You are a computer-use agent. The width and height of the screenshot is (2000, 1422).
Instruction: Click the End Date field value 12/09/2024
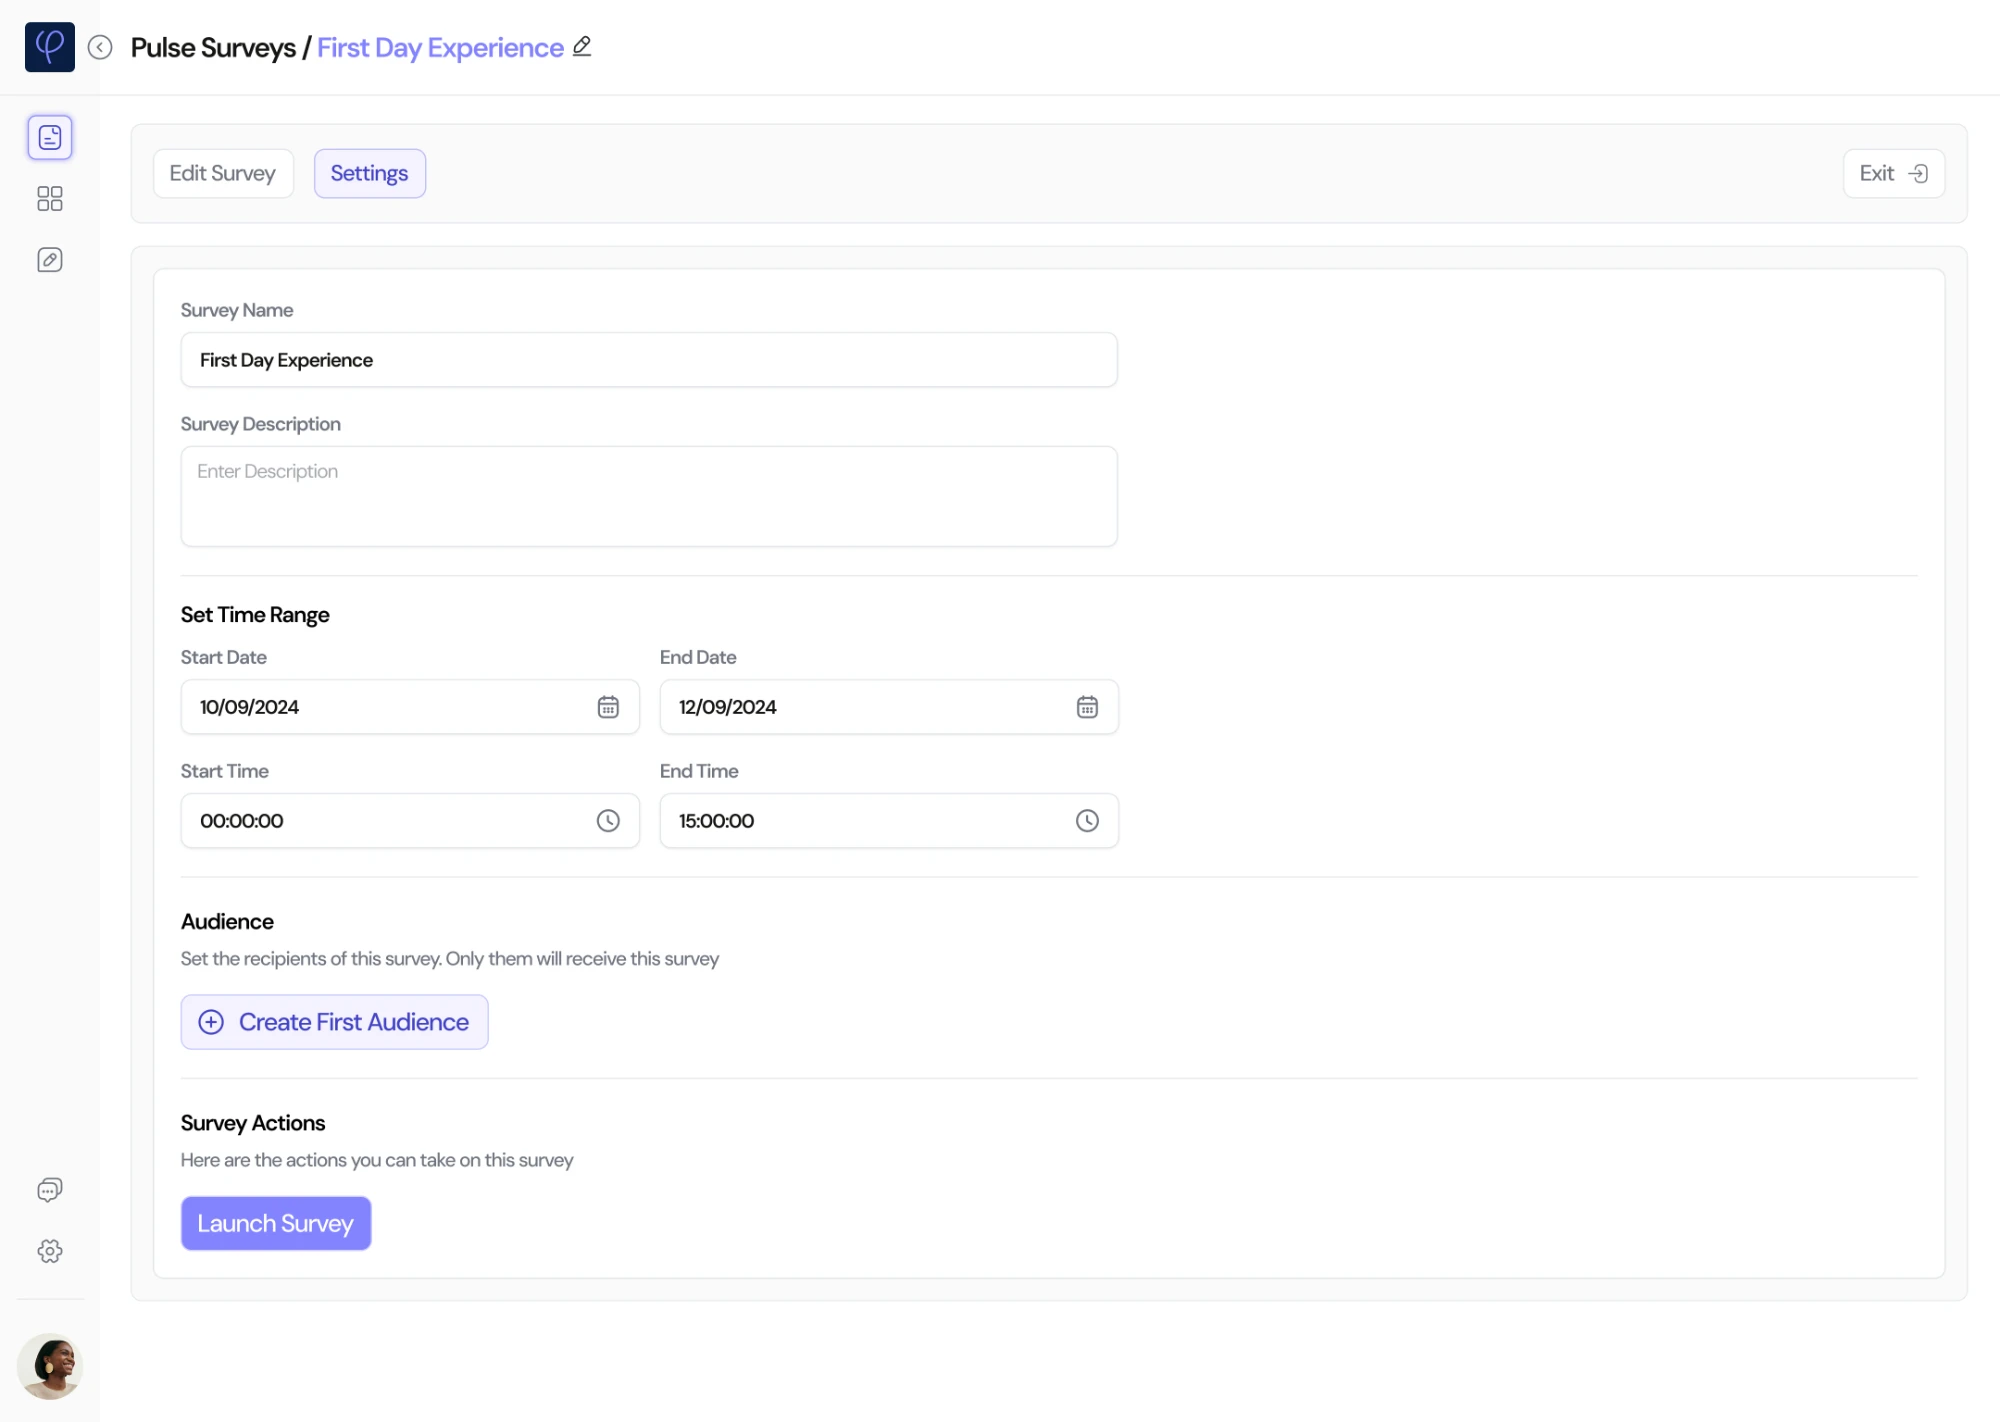click(x=728, y=707)
